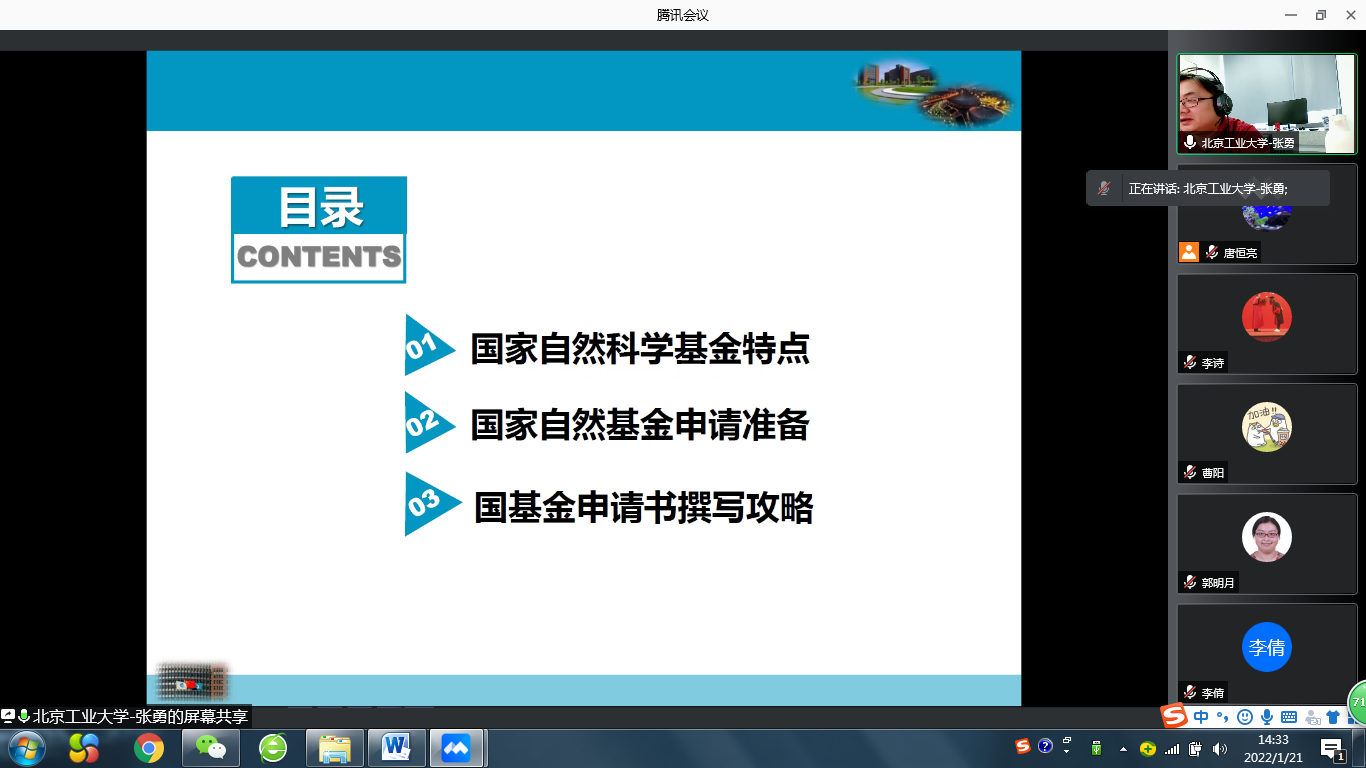Screen dimensions: 1366x768
Task: Open WeChat from the taskbar
Action: click(x=210, y=747)
